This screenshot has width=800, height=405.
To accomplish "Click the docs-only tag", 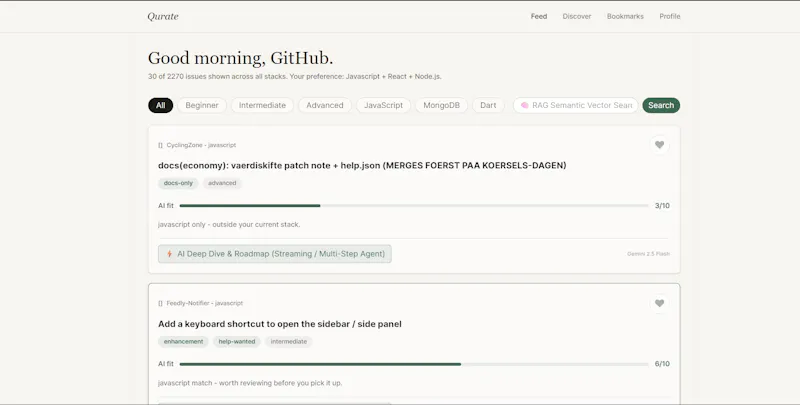I will pyautogui.click(x=178, y=183).
